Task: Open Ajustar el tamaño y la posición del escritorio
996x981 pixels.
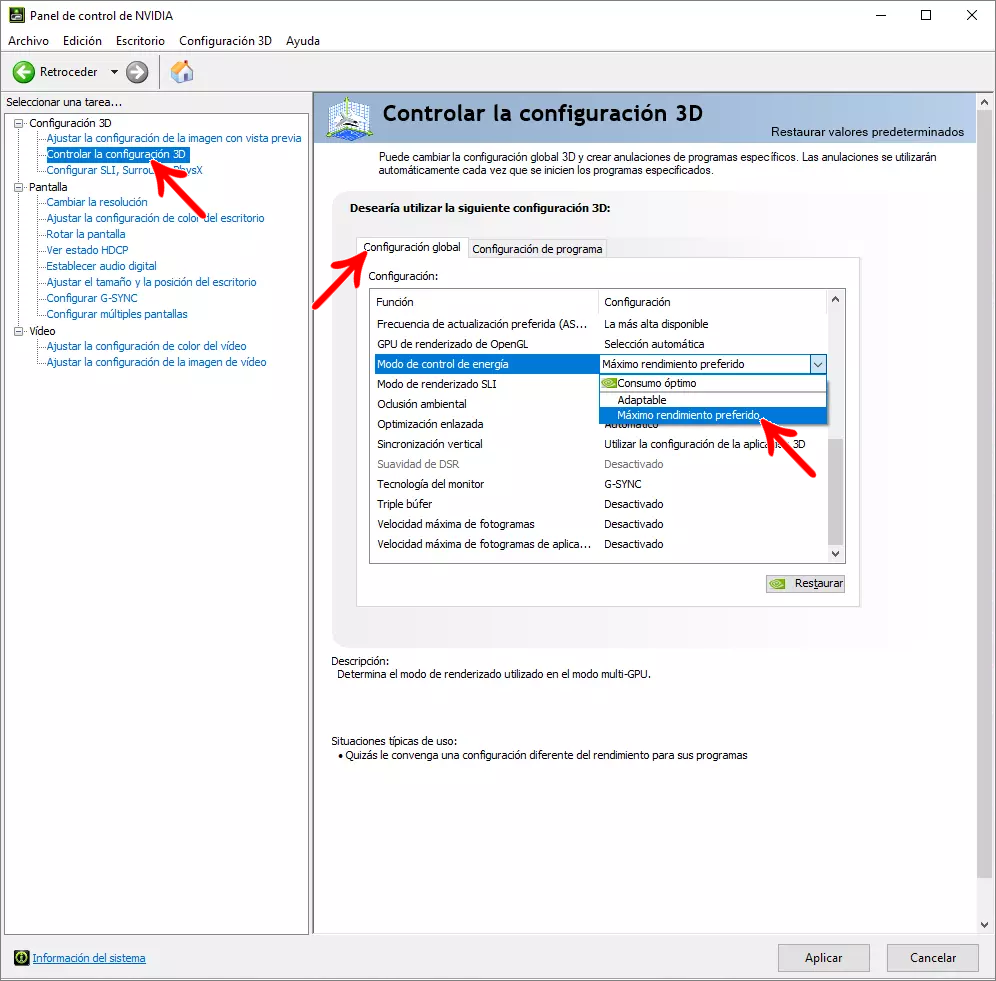Action: click(151, 282)
